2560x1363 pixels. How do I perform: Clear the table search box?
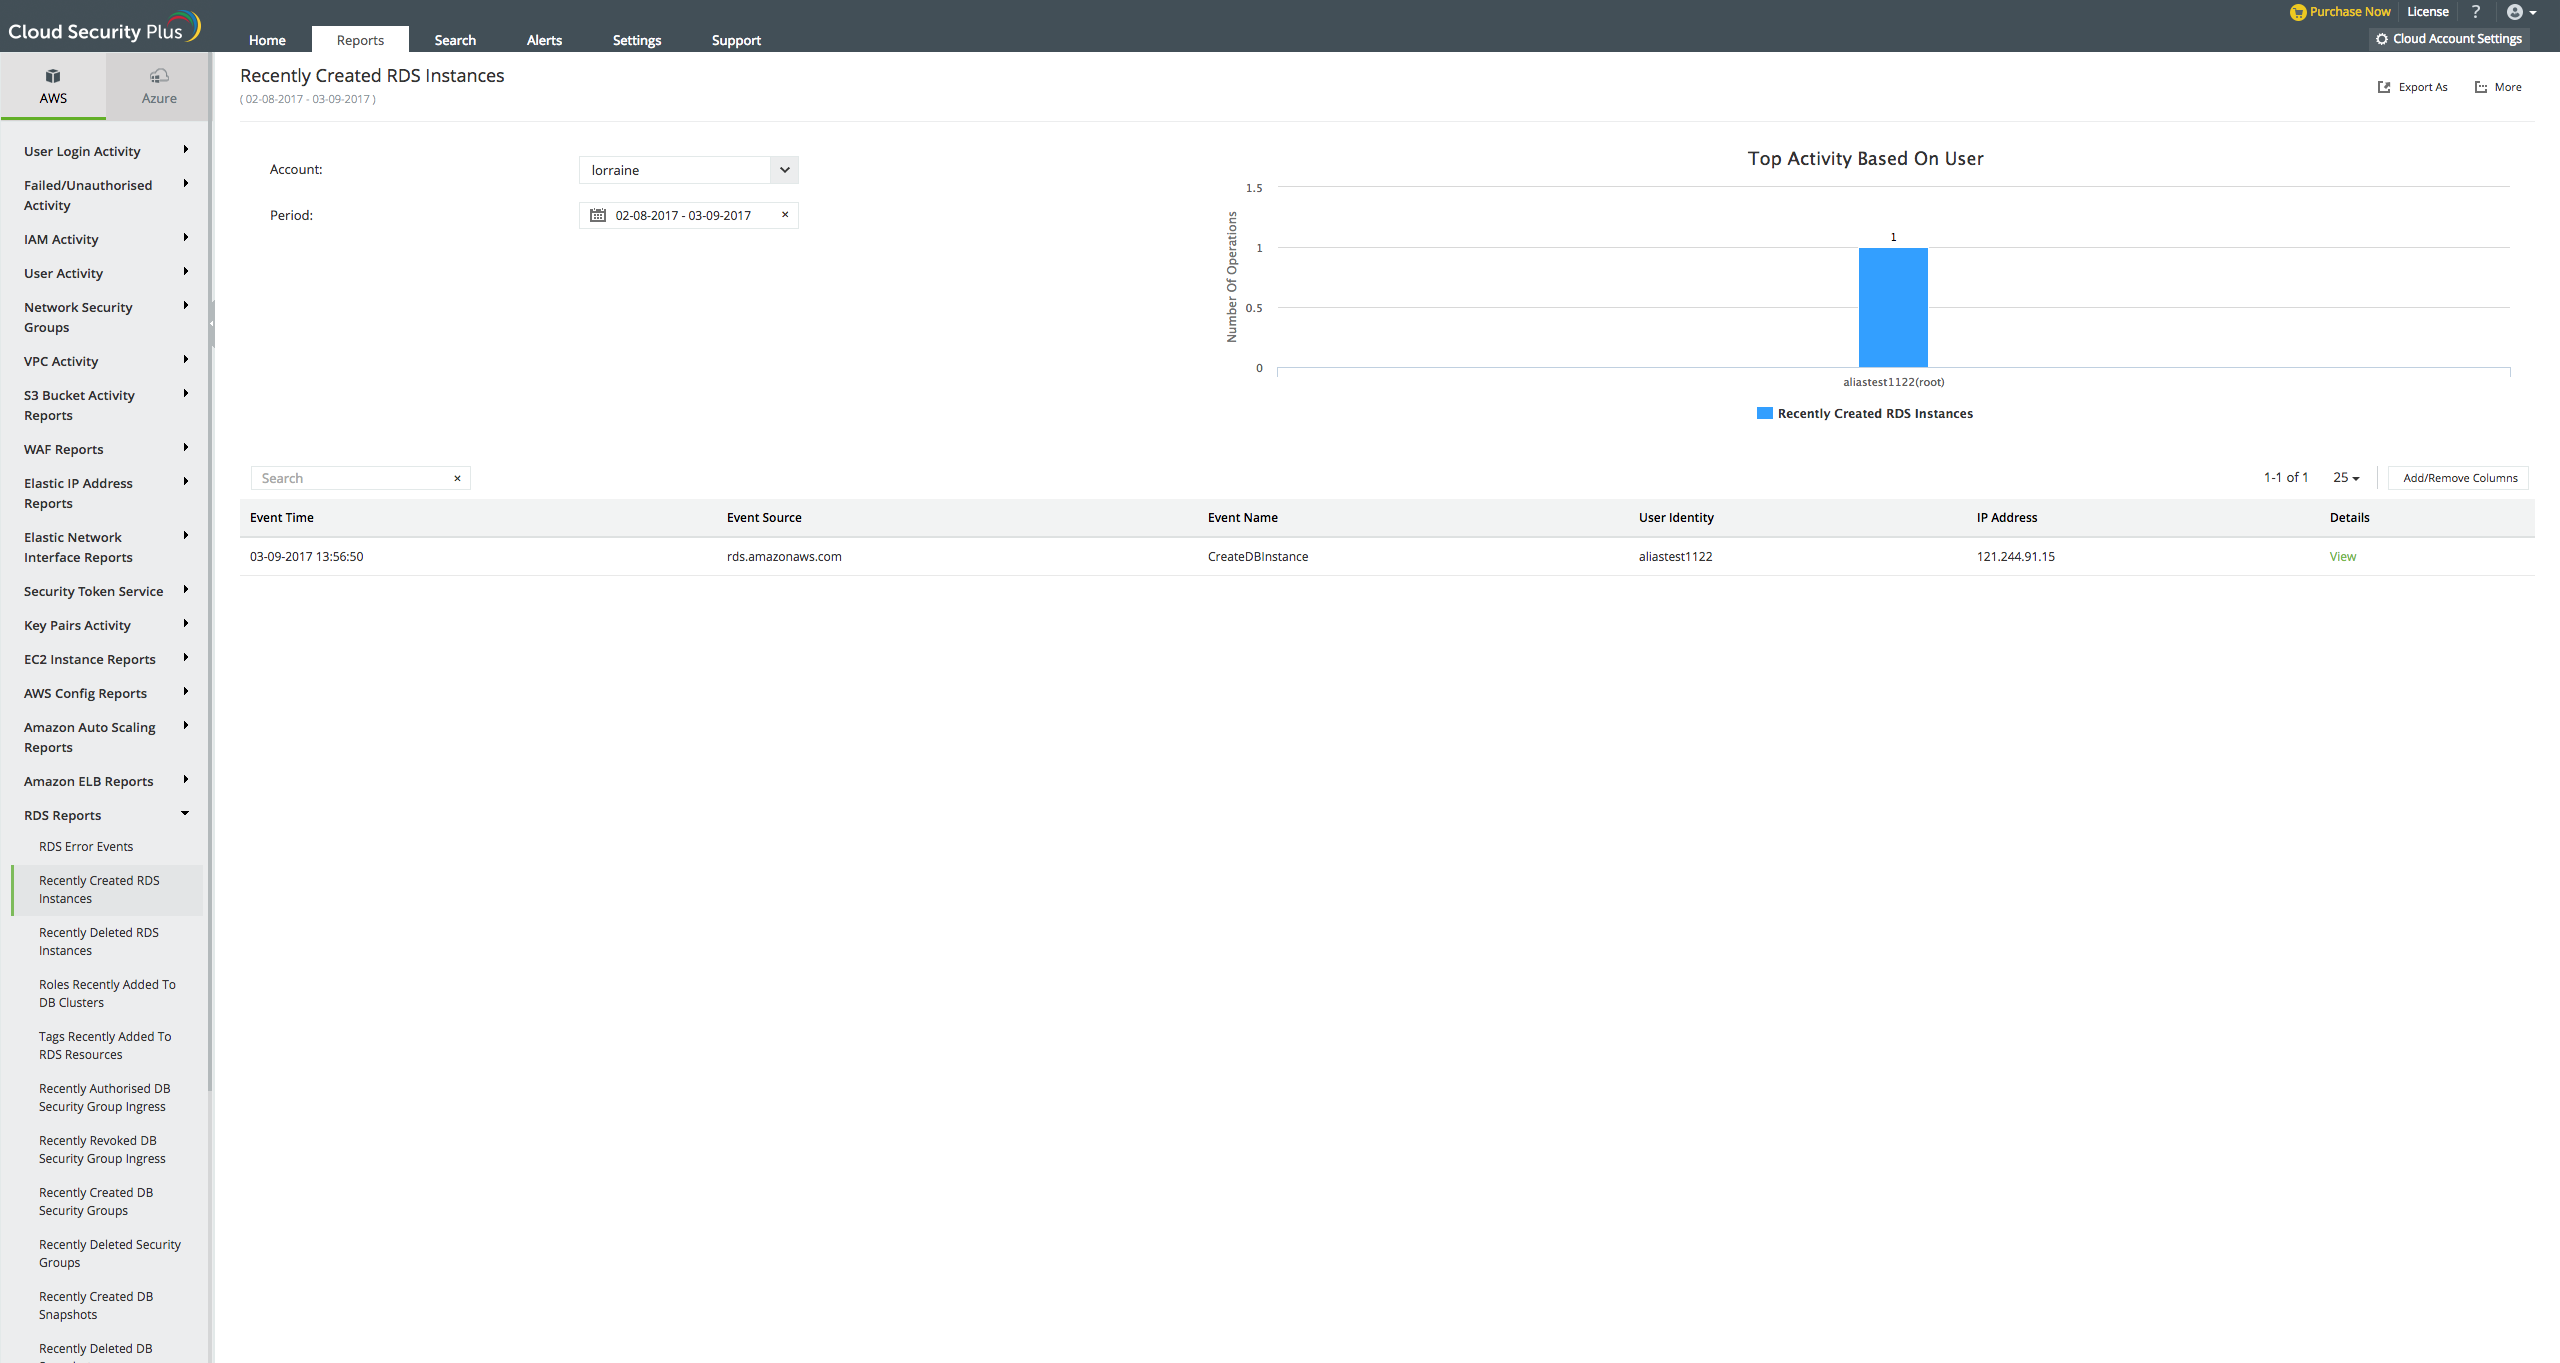[x=457, y=478]
